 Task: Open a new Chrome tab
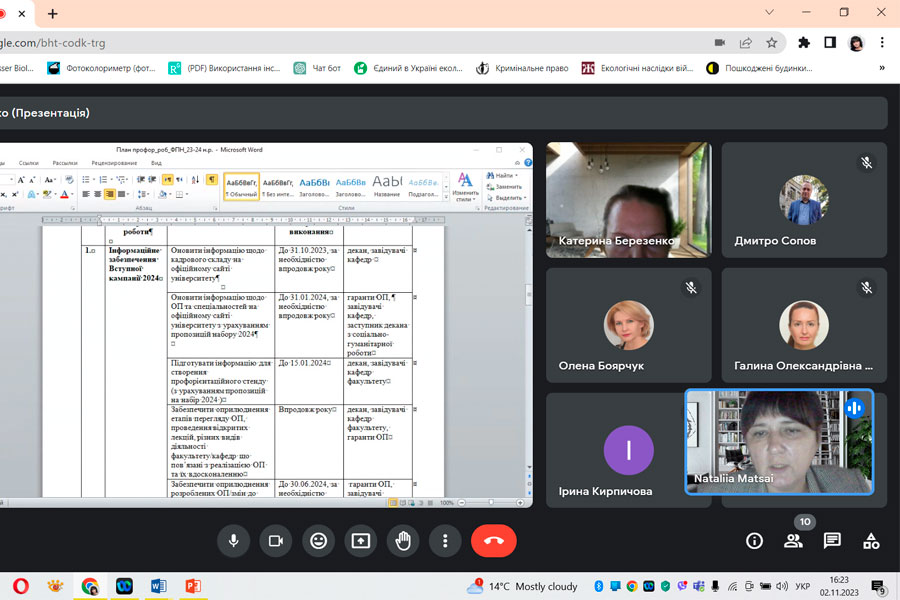(52, 13)
